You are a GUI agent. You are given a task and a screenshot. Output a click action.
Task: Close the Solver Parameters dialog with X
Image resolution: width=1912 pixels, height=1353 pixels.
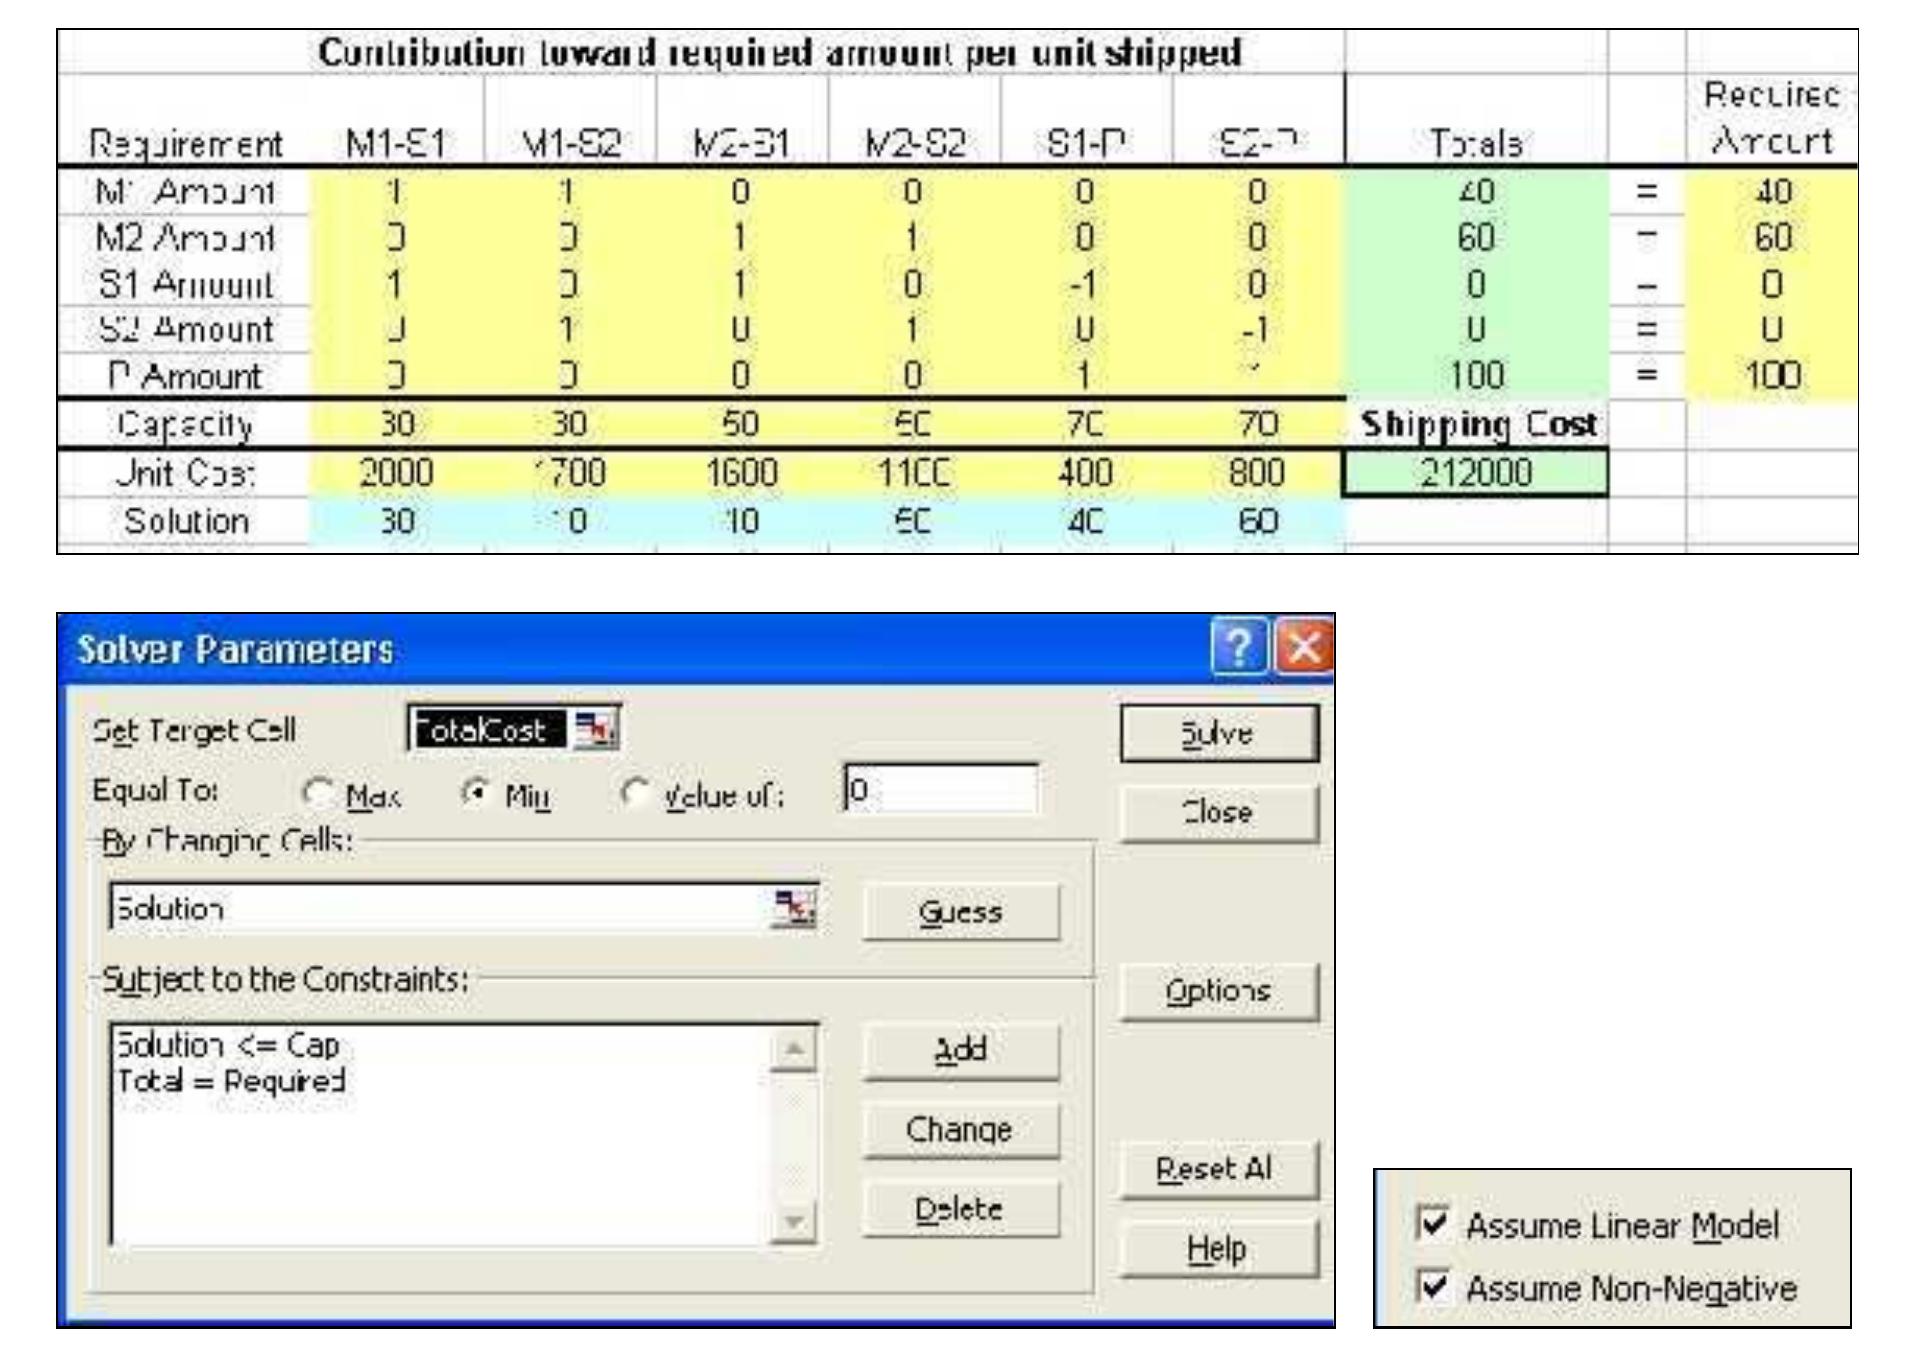pos(1304,649)
